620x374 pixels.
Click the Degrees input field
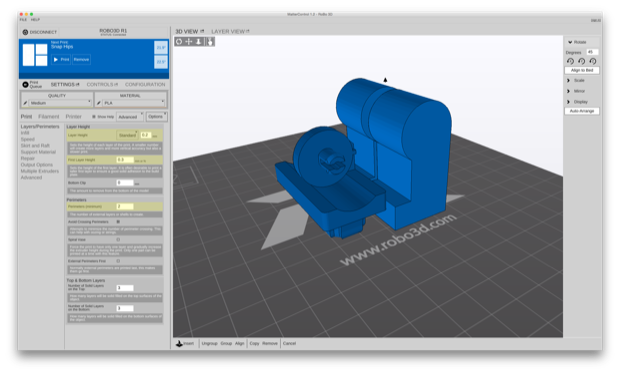(x=592, y=52)
